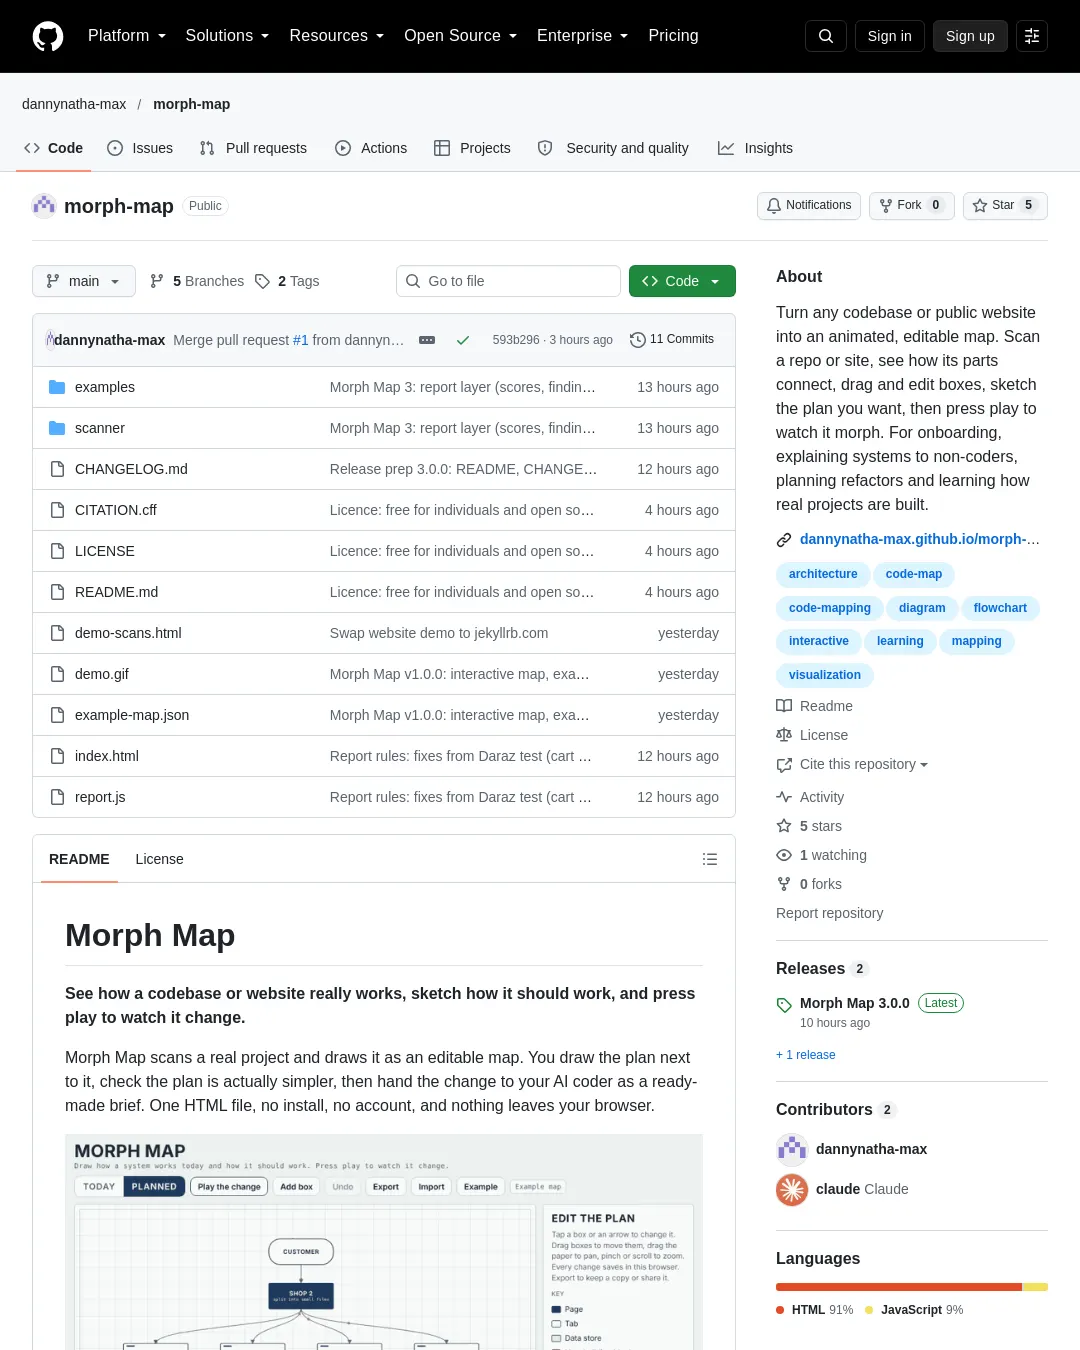Open the green Code dropdown
Screen dimensions: 1080x1350
[682, 281]
